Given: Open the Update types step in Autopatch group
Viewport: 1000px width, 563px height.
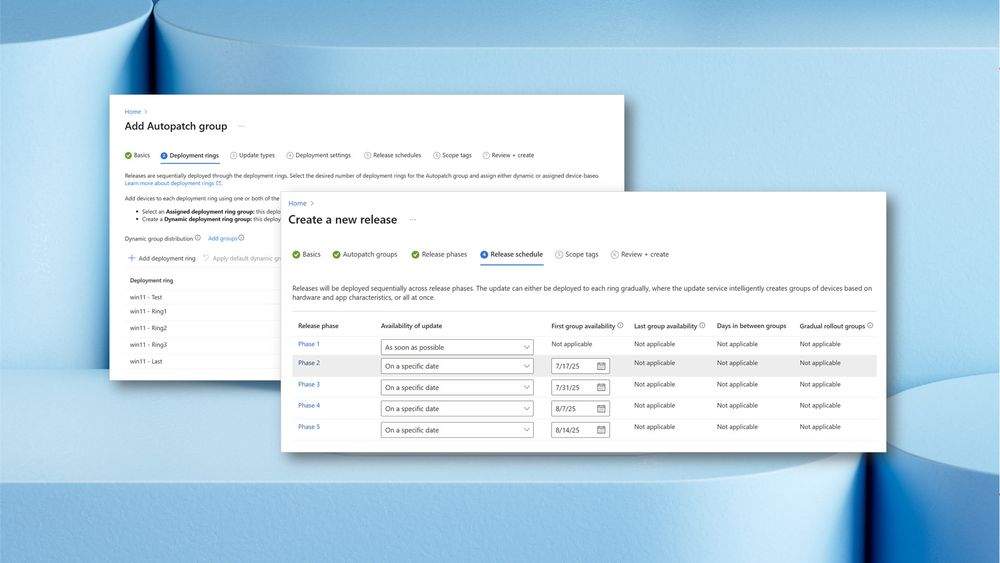Looking at the screenshot, I should tap(253, 155).
